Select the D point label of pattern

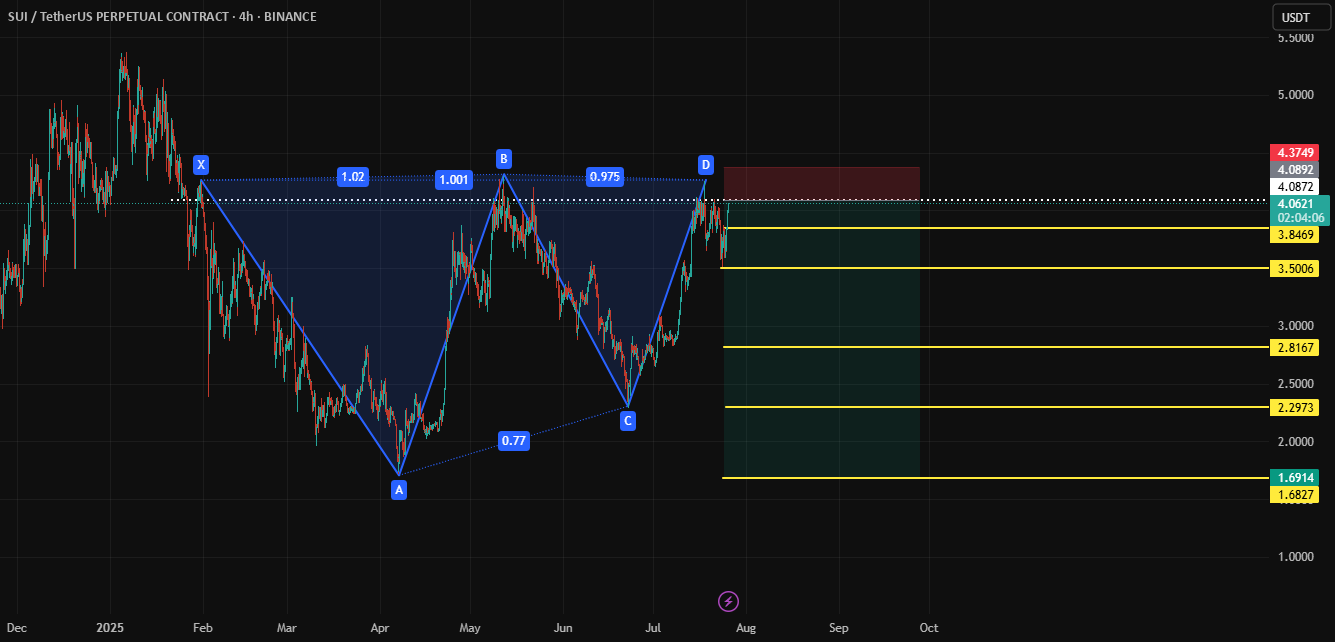click(x=706, y=164)
